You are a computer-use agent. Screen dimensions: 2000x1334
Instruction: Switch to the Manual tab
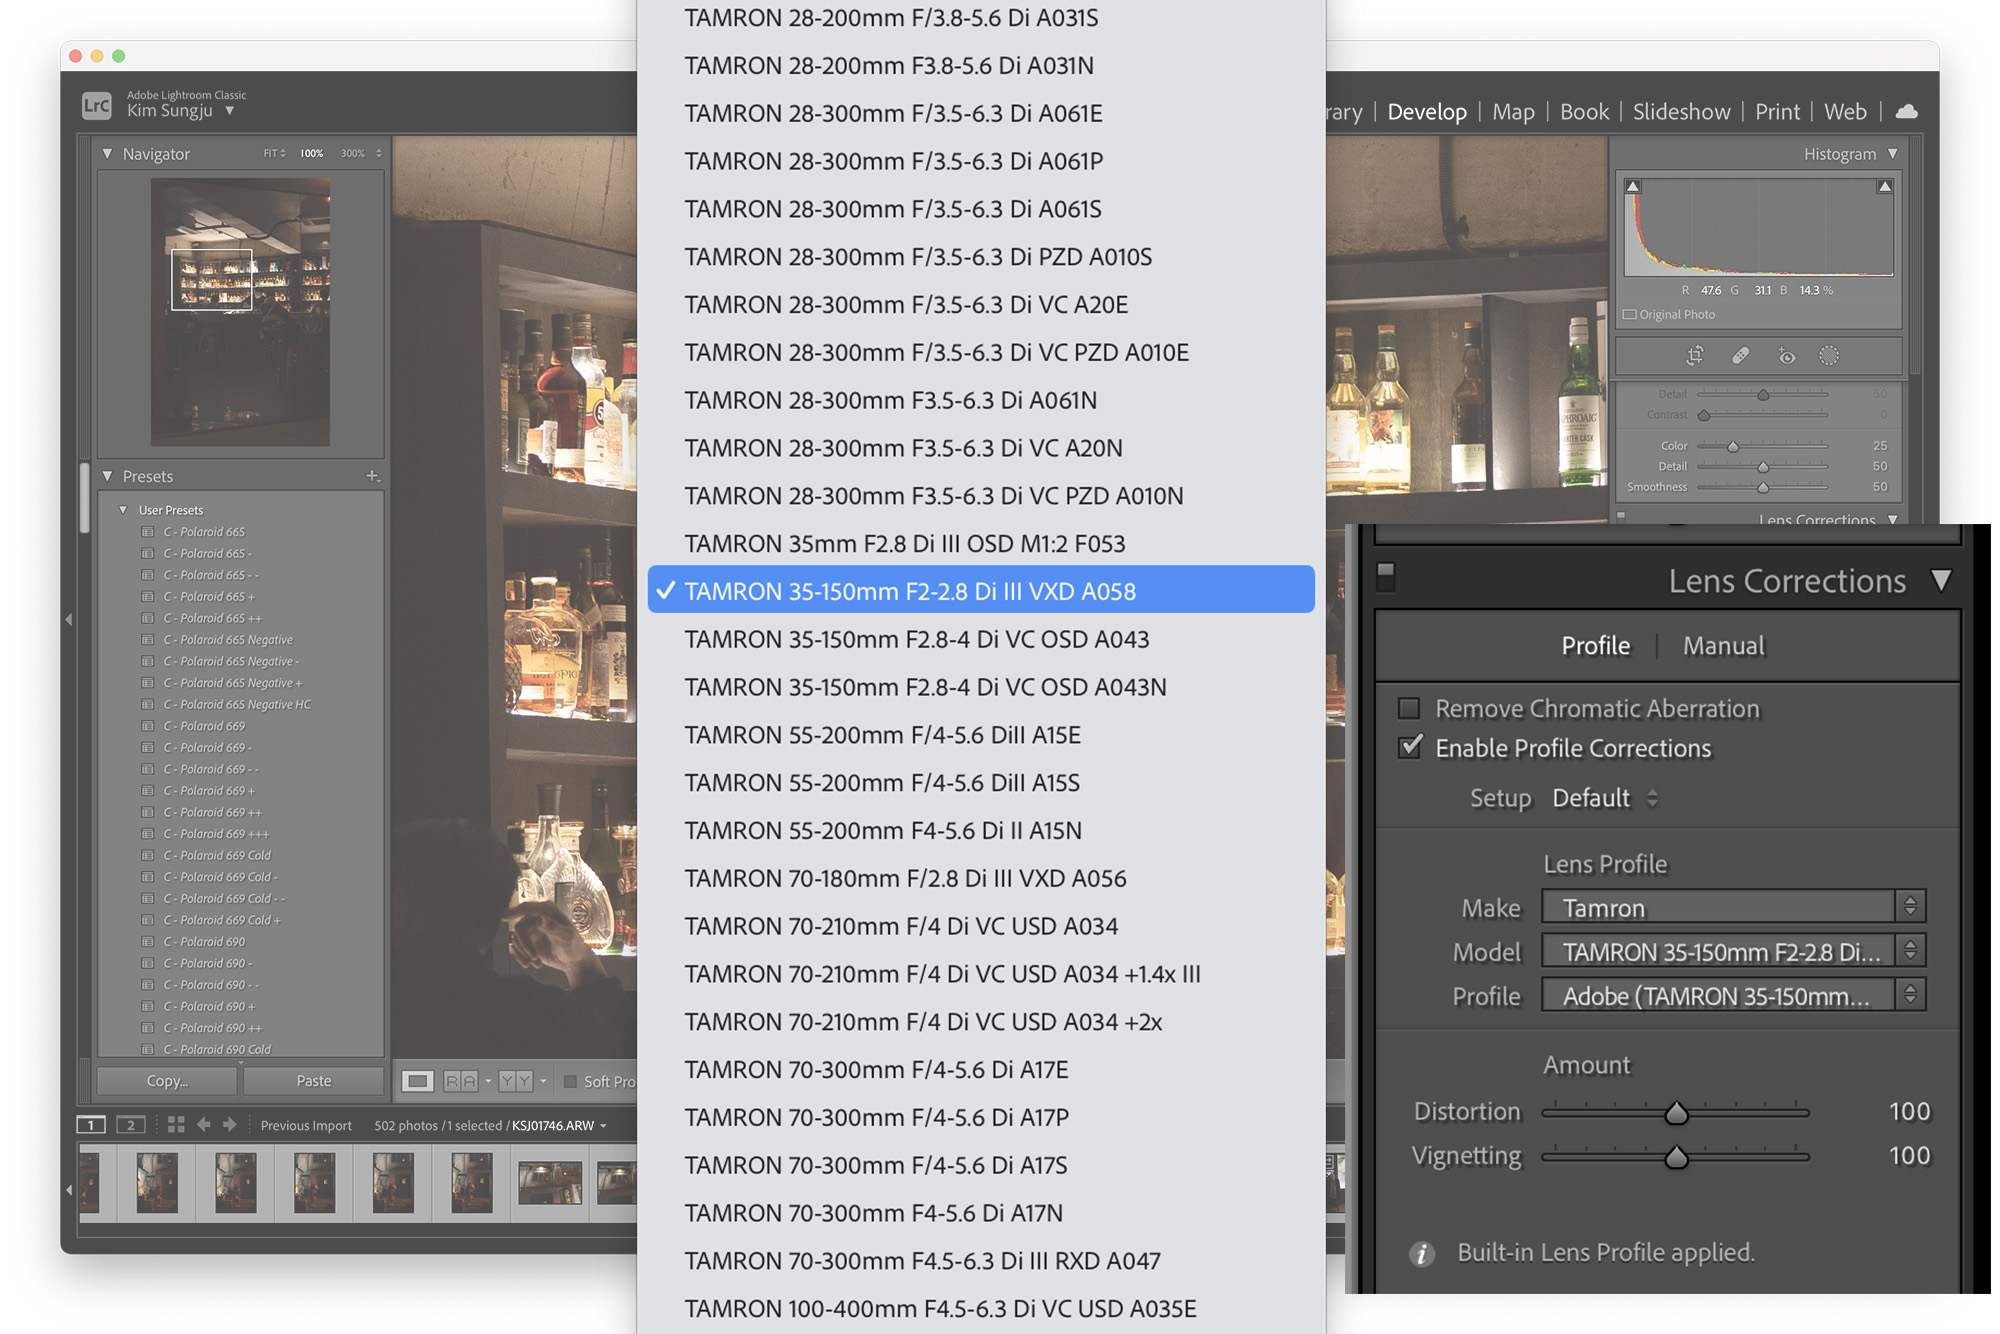click(x=1723, y=646)
